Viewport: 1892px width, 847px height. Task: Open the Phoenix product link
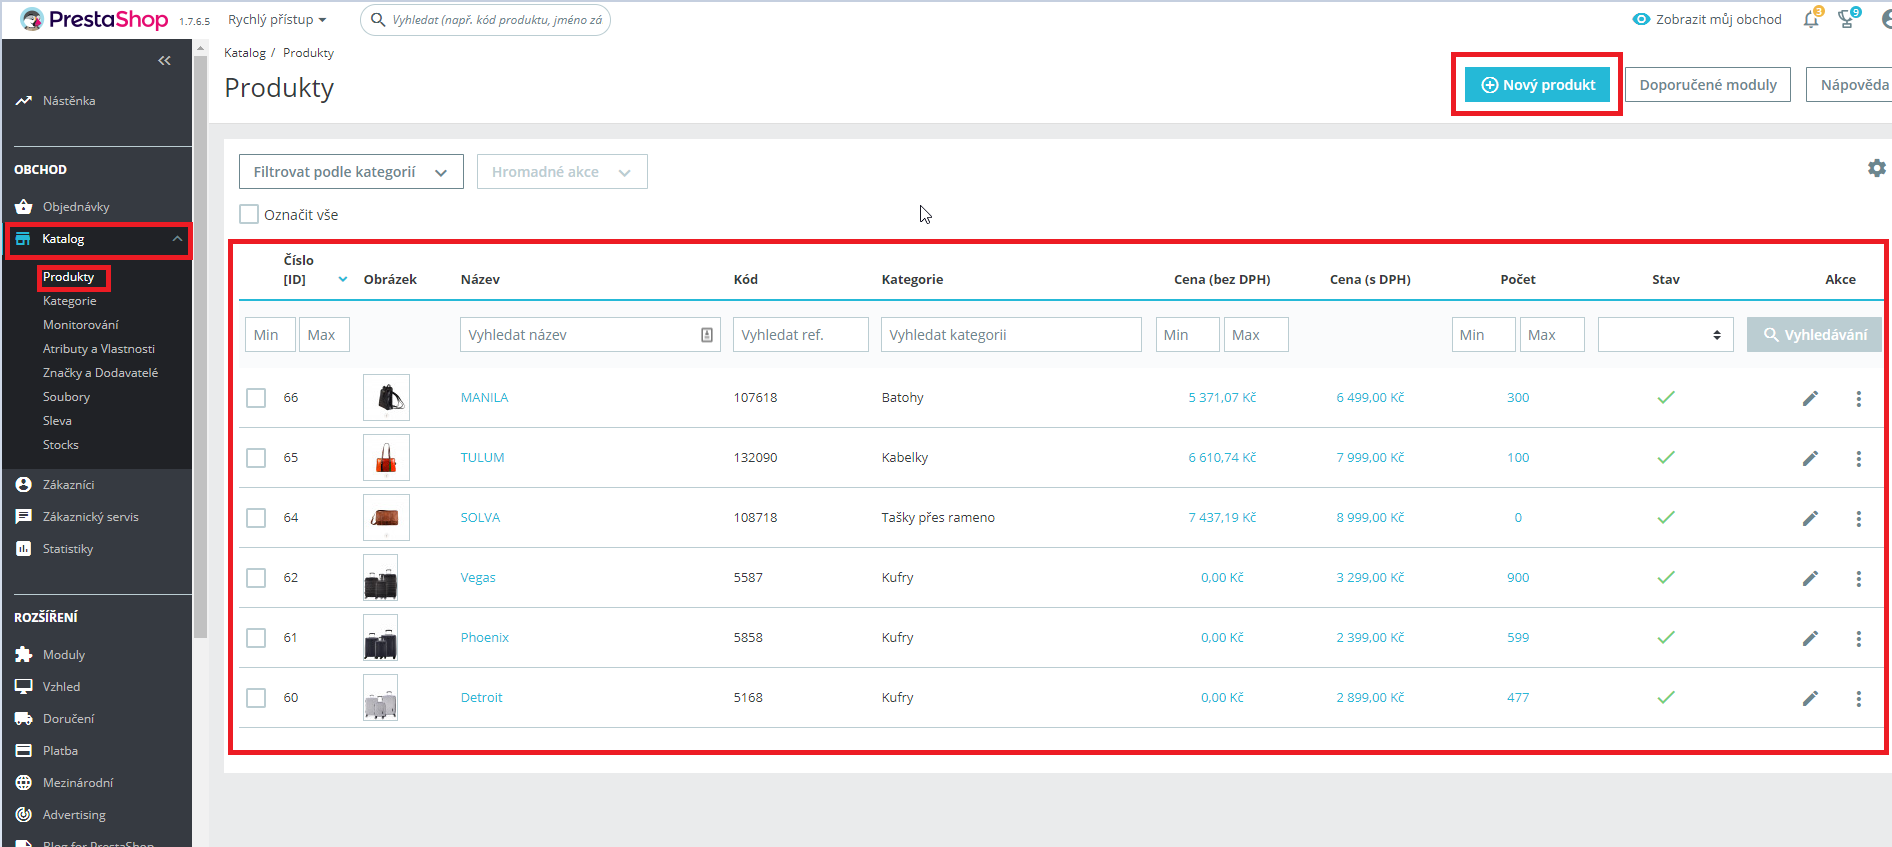tap(485, 637)
